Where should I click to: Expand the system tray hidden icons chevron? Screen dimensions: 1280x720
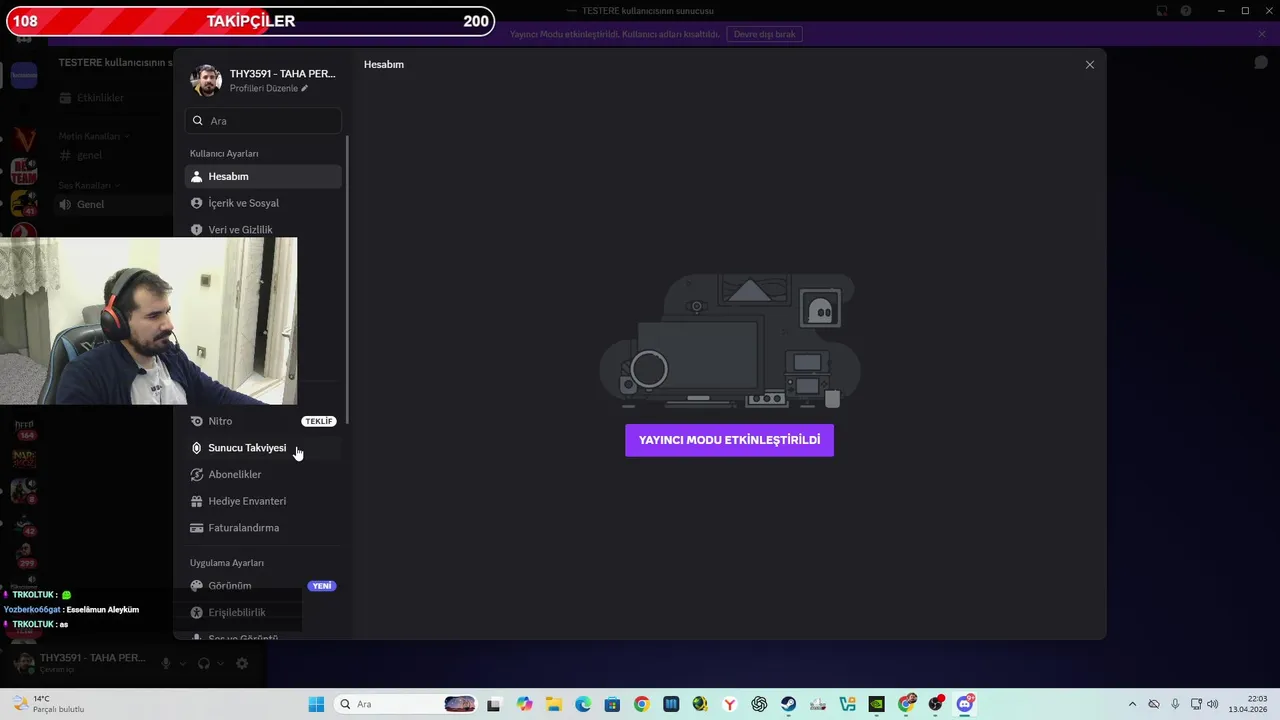click(x=1132, y=704)
